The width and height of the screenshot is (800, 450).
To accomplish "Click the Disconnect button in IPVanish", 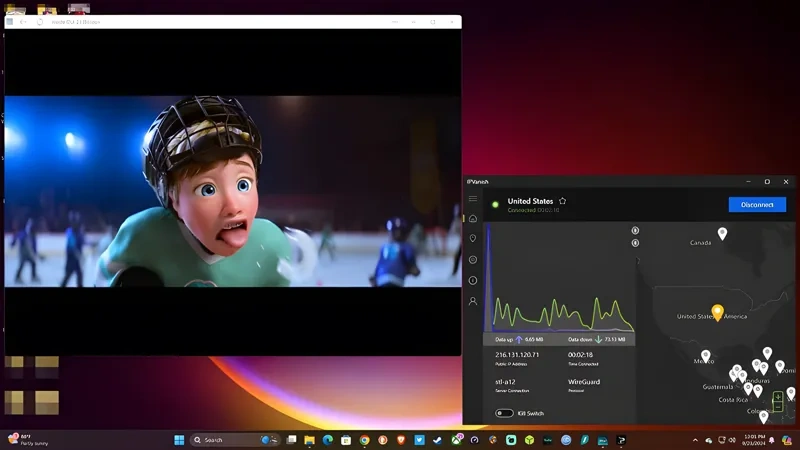I will coord(757,205).
